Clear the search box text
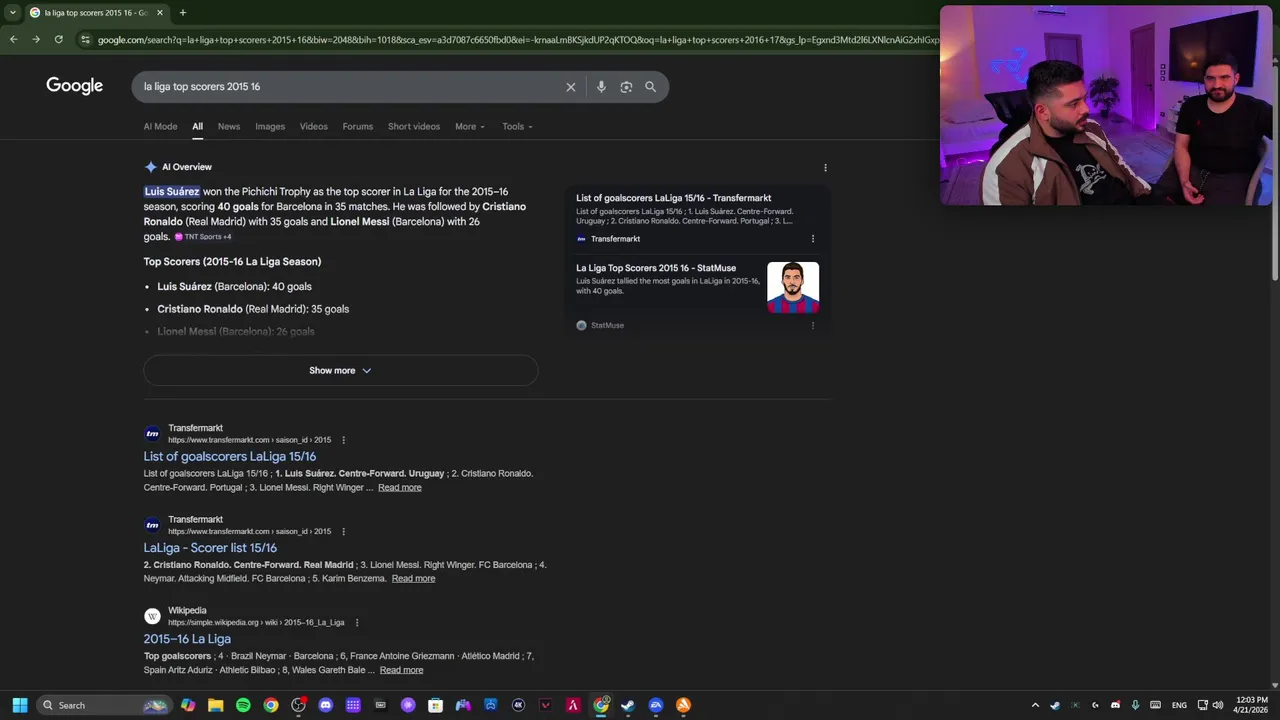The image size is (1280, 720). 571,87
